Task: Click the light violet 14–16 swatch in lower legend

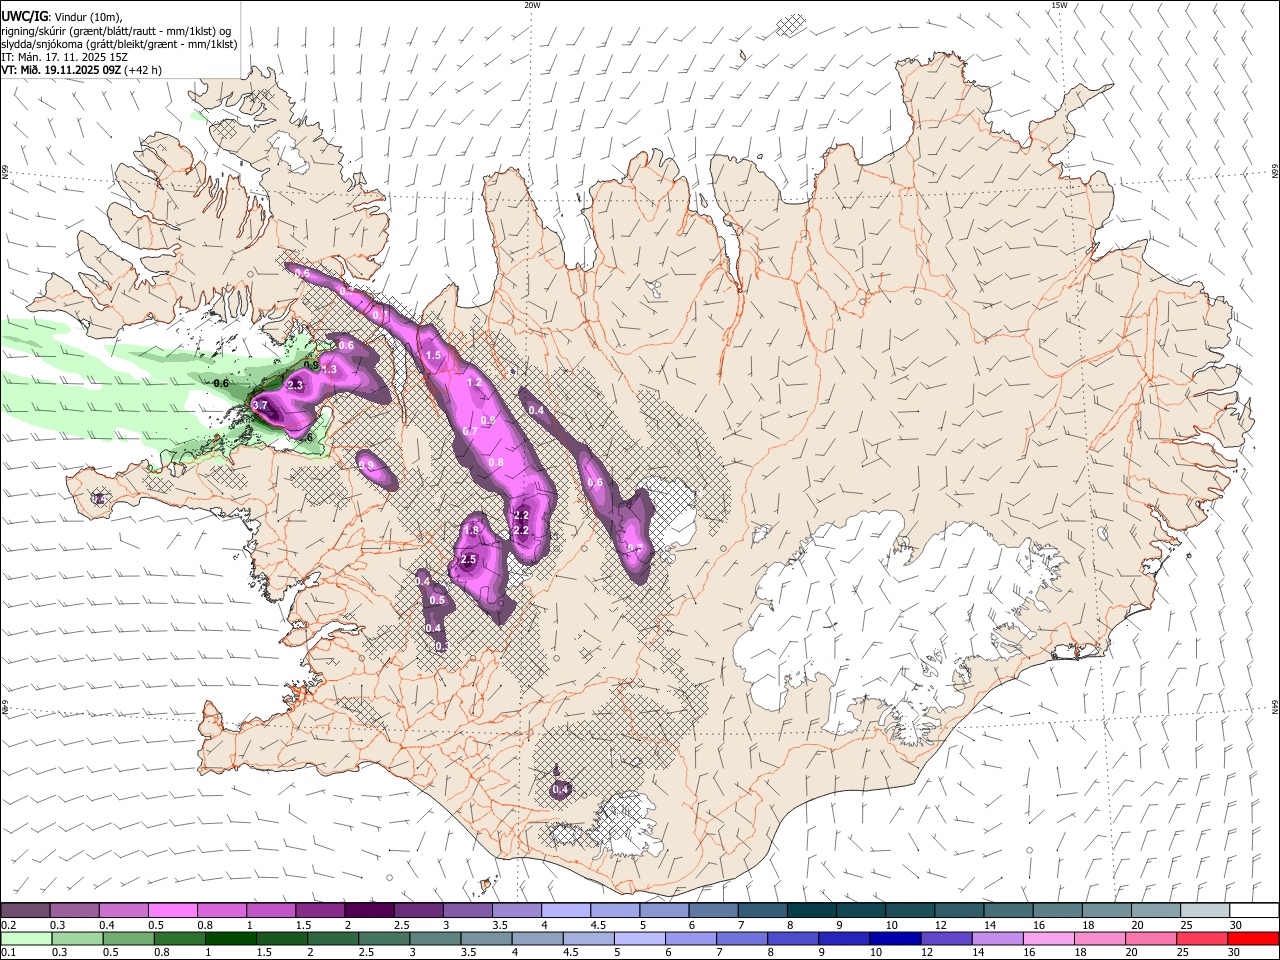Action: tap(997, 938)
